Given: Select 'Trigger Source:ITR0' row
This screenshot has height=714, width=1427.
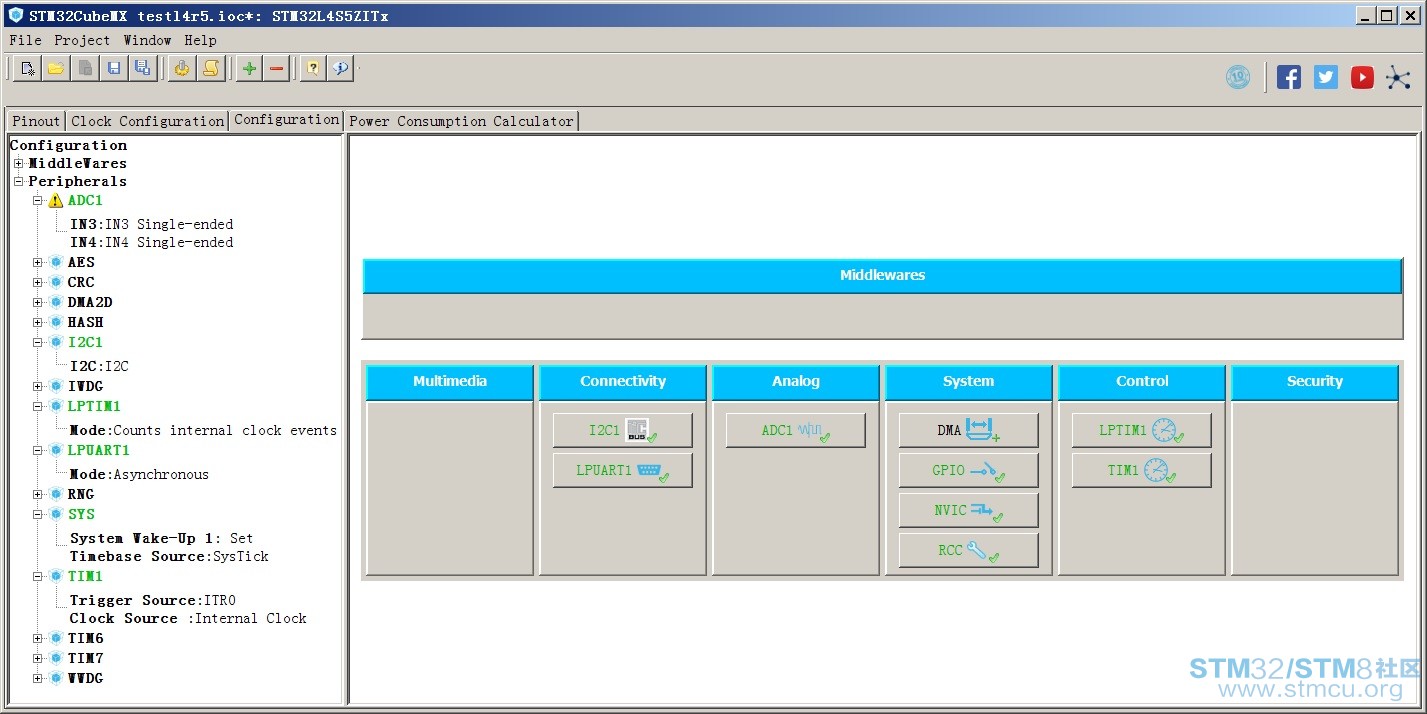Looking at the screenshot, I should (x=152, y=601).
